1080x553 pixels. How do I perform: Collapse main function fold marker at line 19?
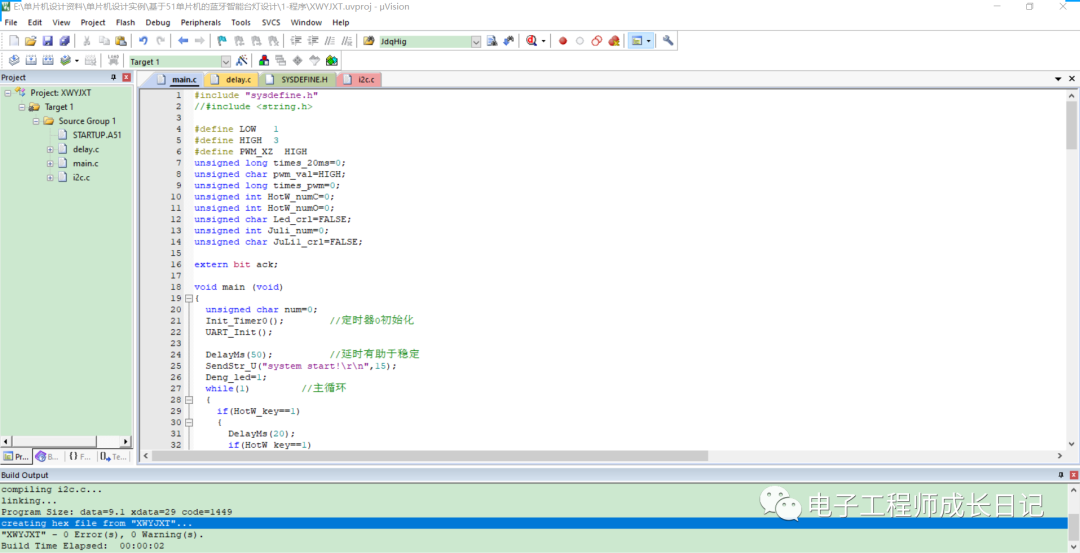pyautogui.click(x=187, y=298)
